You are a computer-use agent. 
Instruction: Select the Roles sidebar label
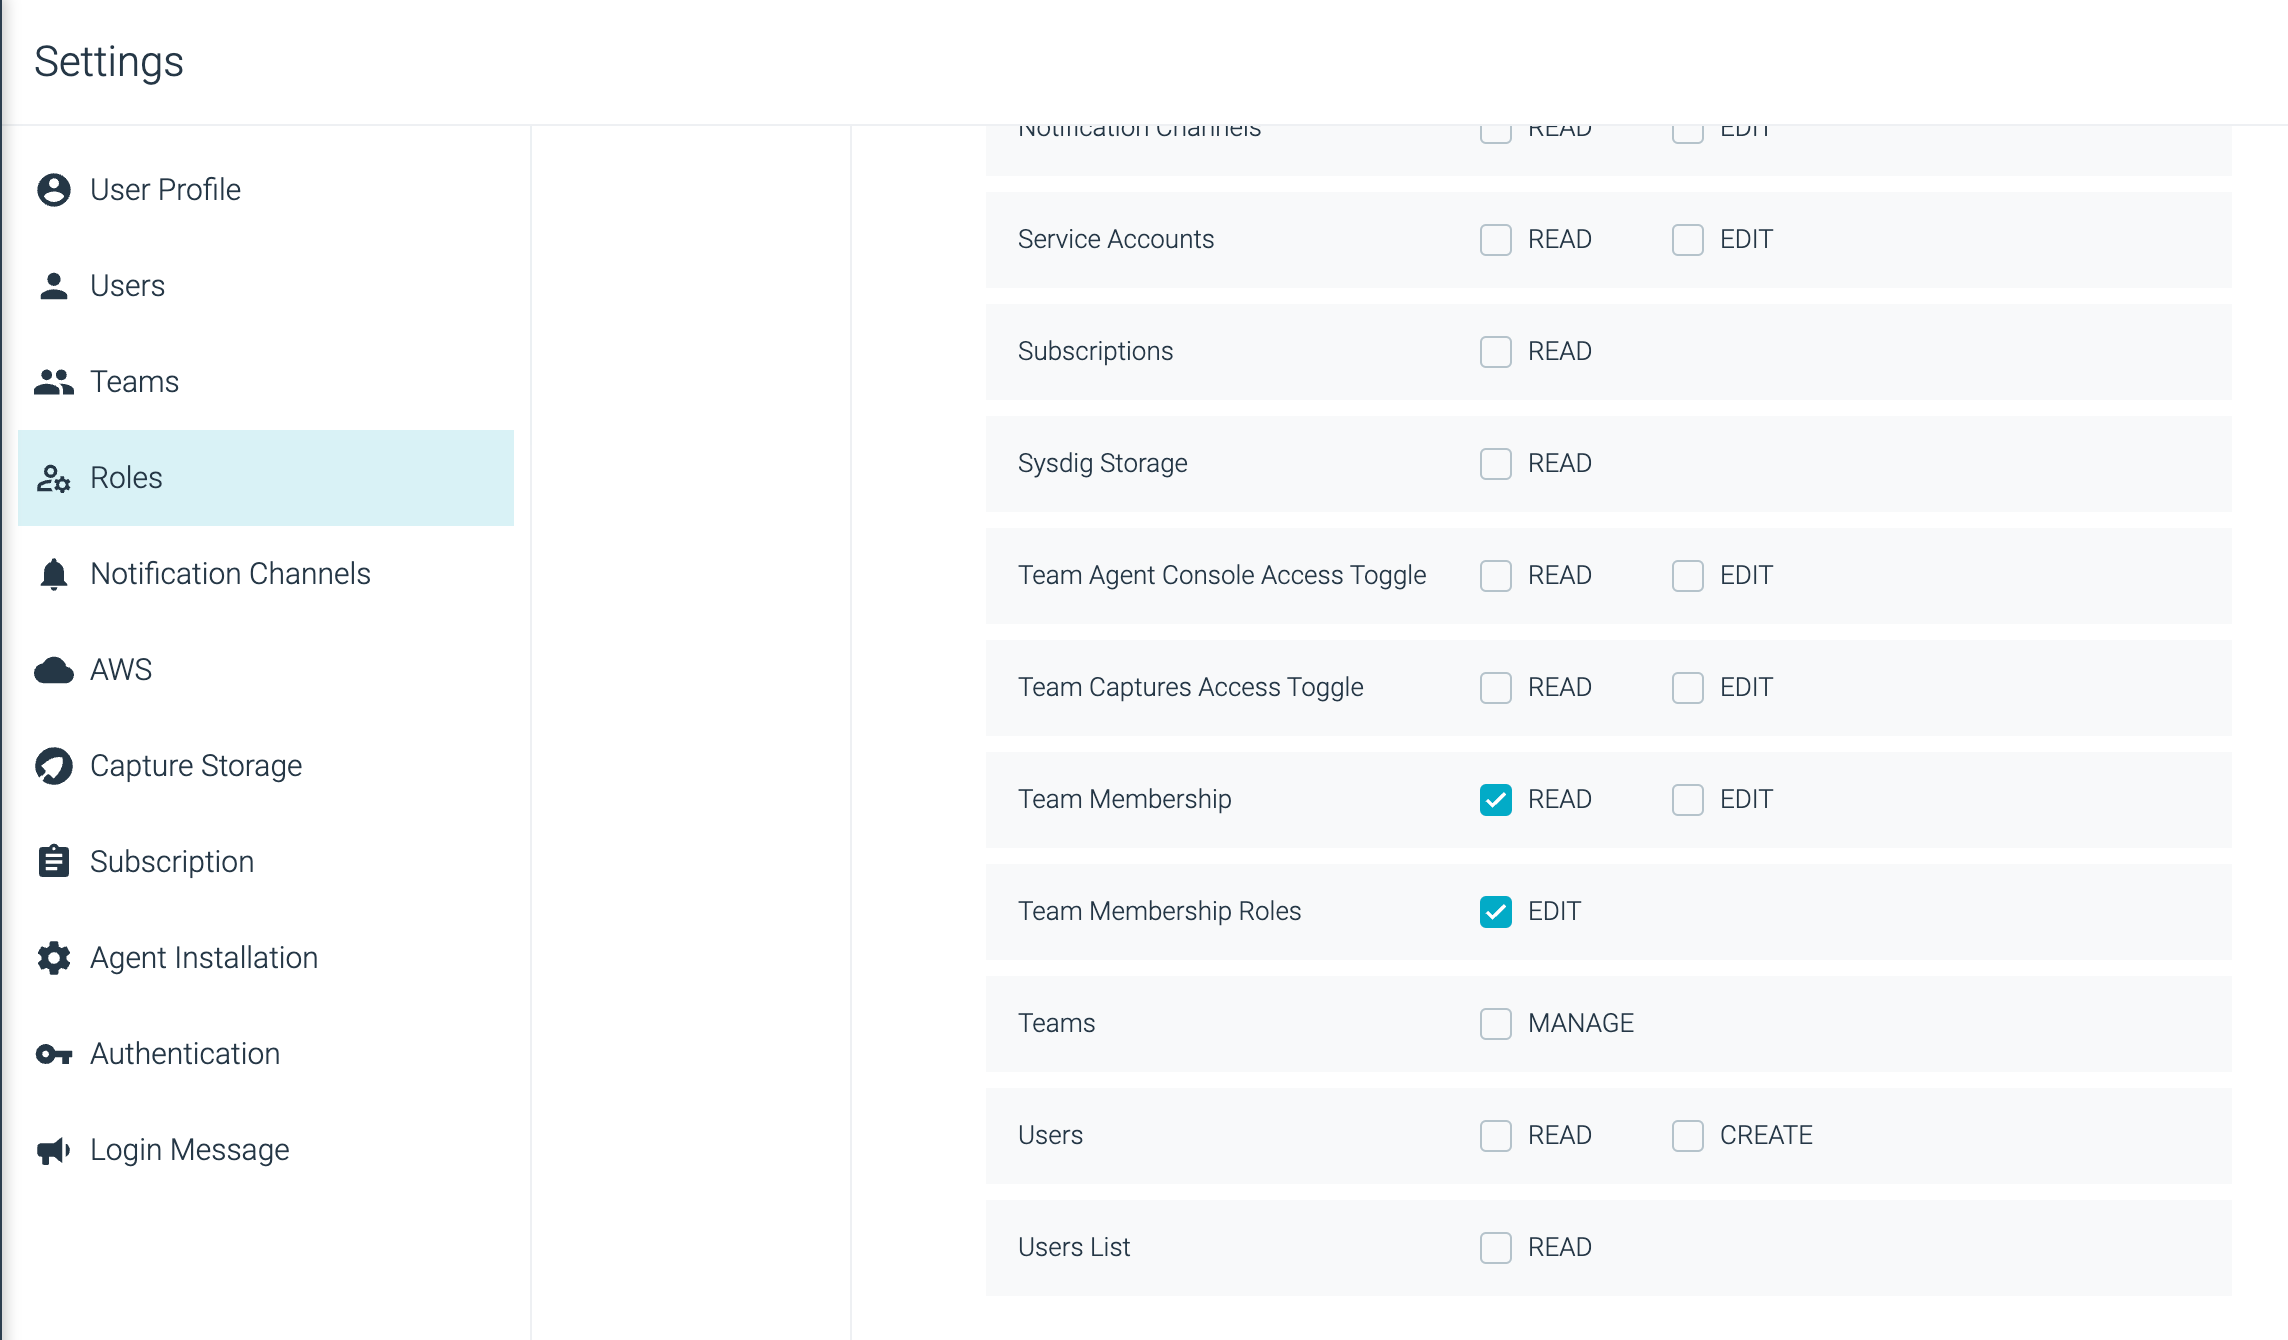point(126,478)
